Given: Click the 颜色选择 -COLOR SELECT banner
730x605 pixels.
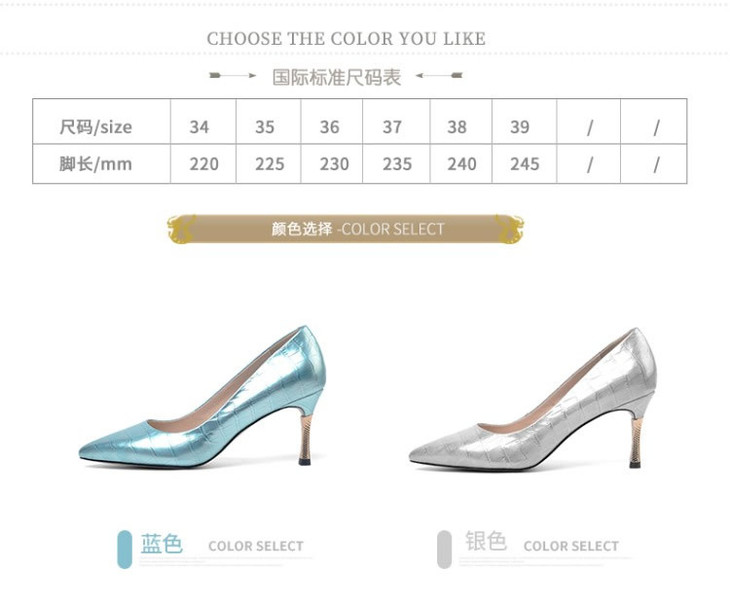Looking at the screenshot, I should click(x=357, y=229).
